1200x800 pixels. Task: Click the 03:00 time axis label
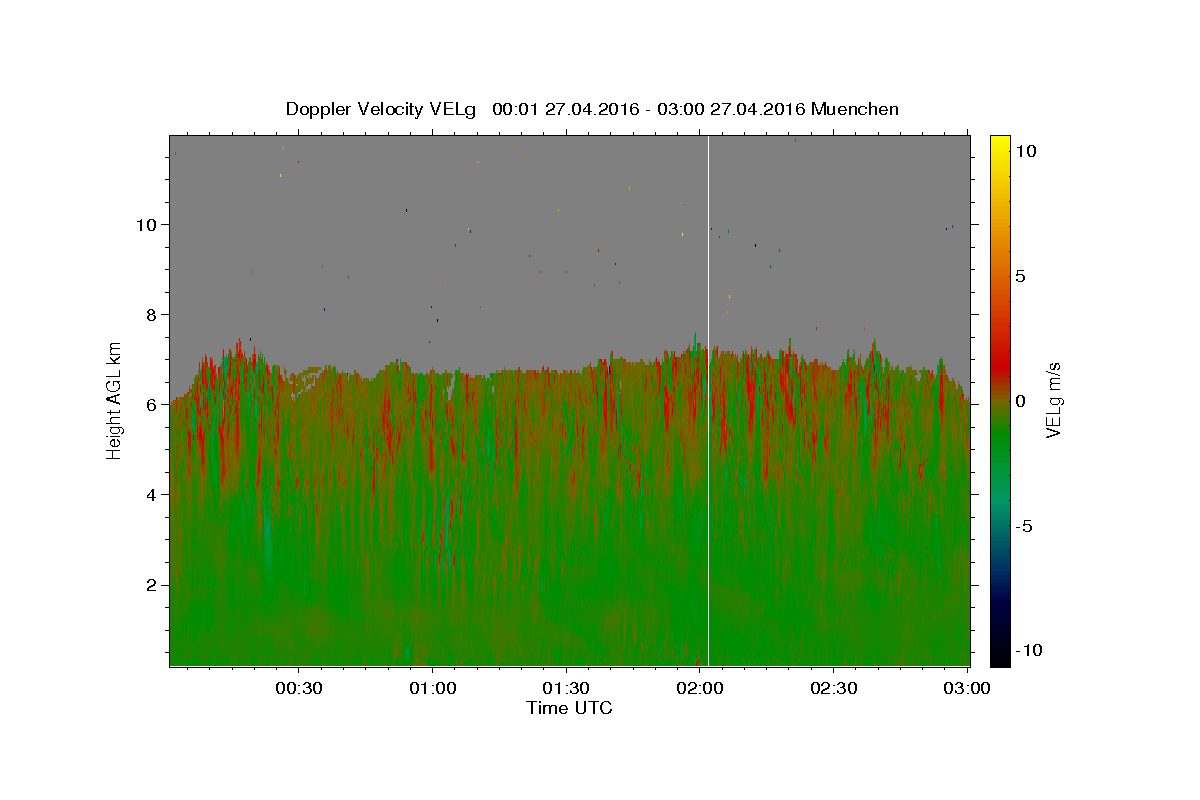pyautogui.click(x=968, y=688)
